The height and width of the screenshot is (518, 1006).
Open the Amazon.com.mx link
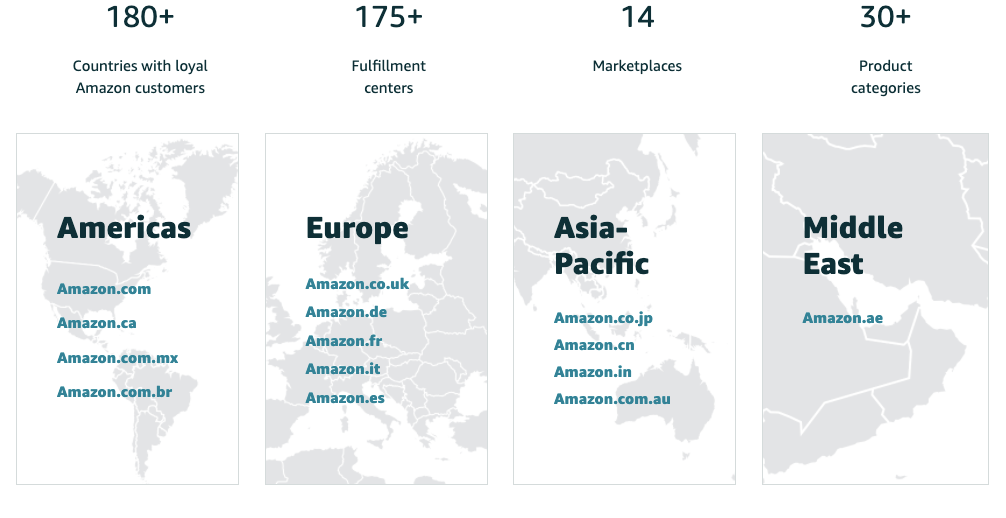(x=117, y=358)
